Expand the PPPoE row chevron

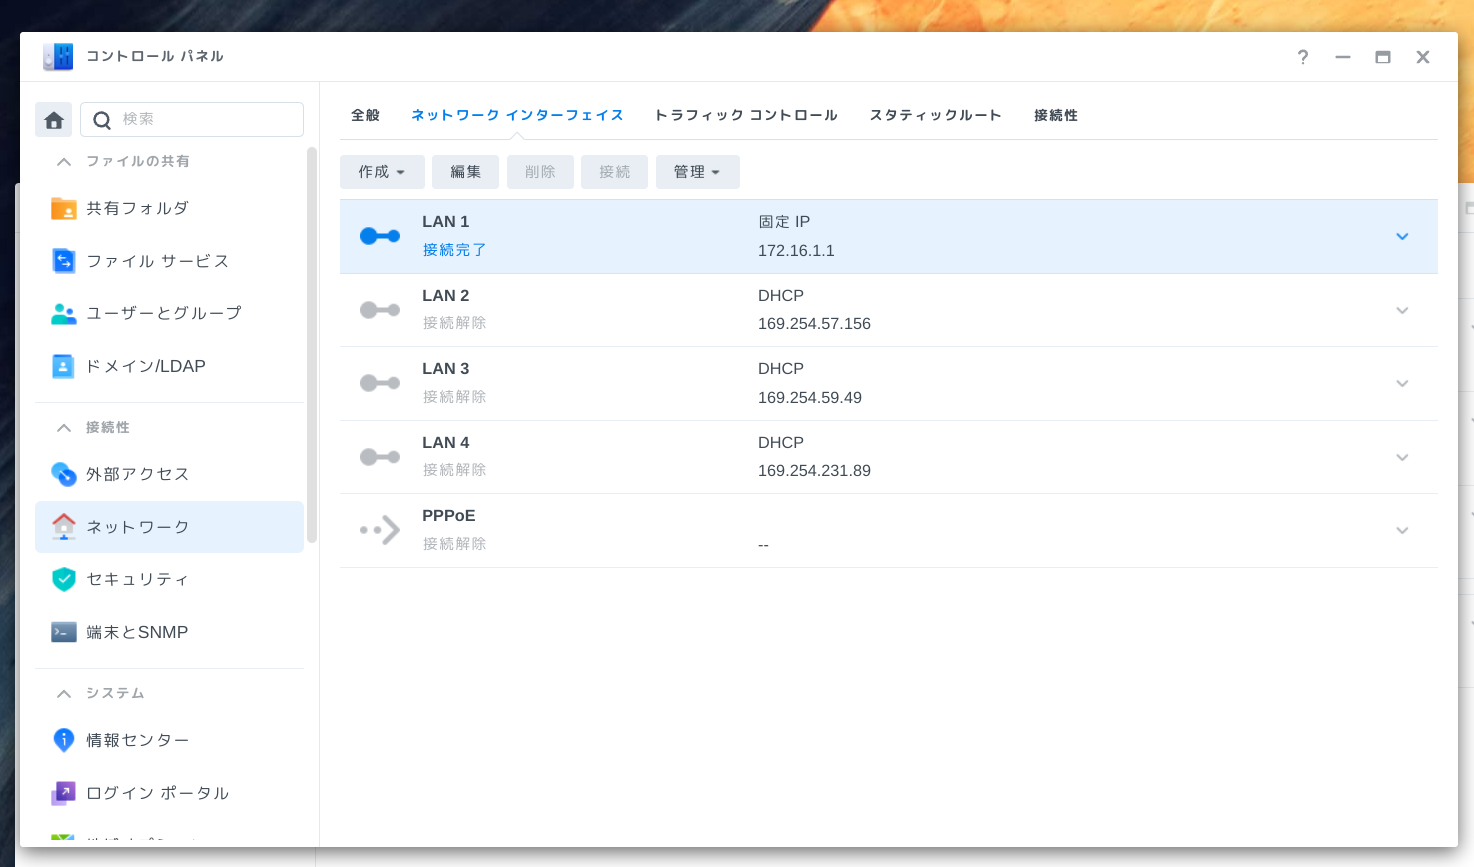[1402, 531]
